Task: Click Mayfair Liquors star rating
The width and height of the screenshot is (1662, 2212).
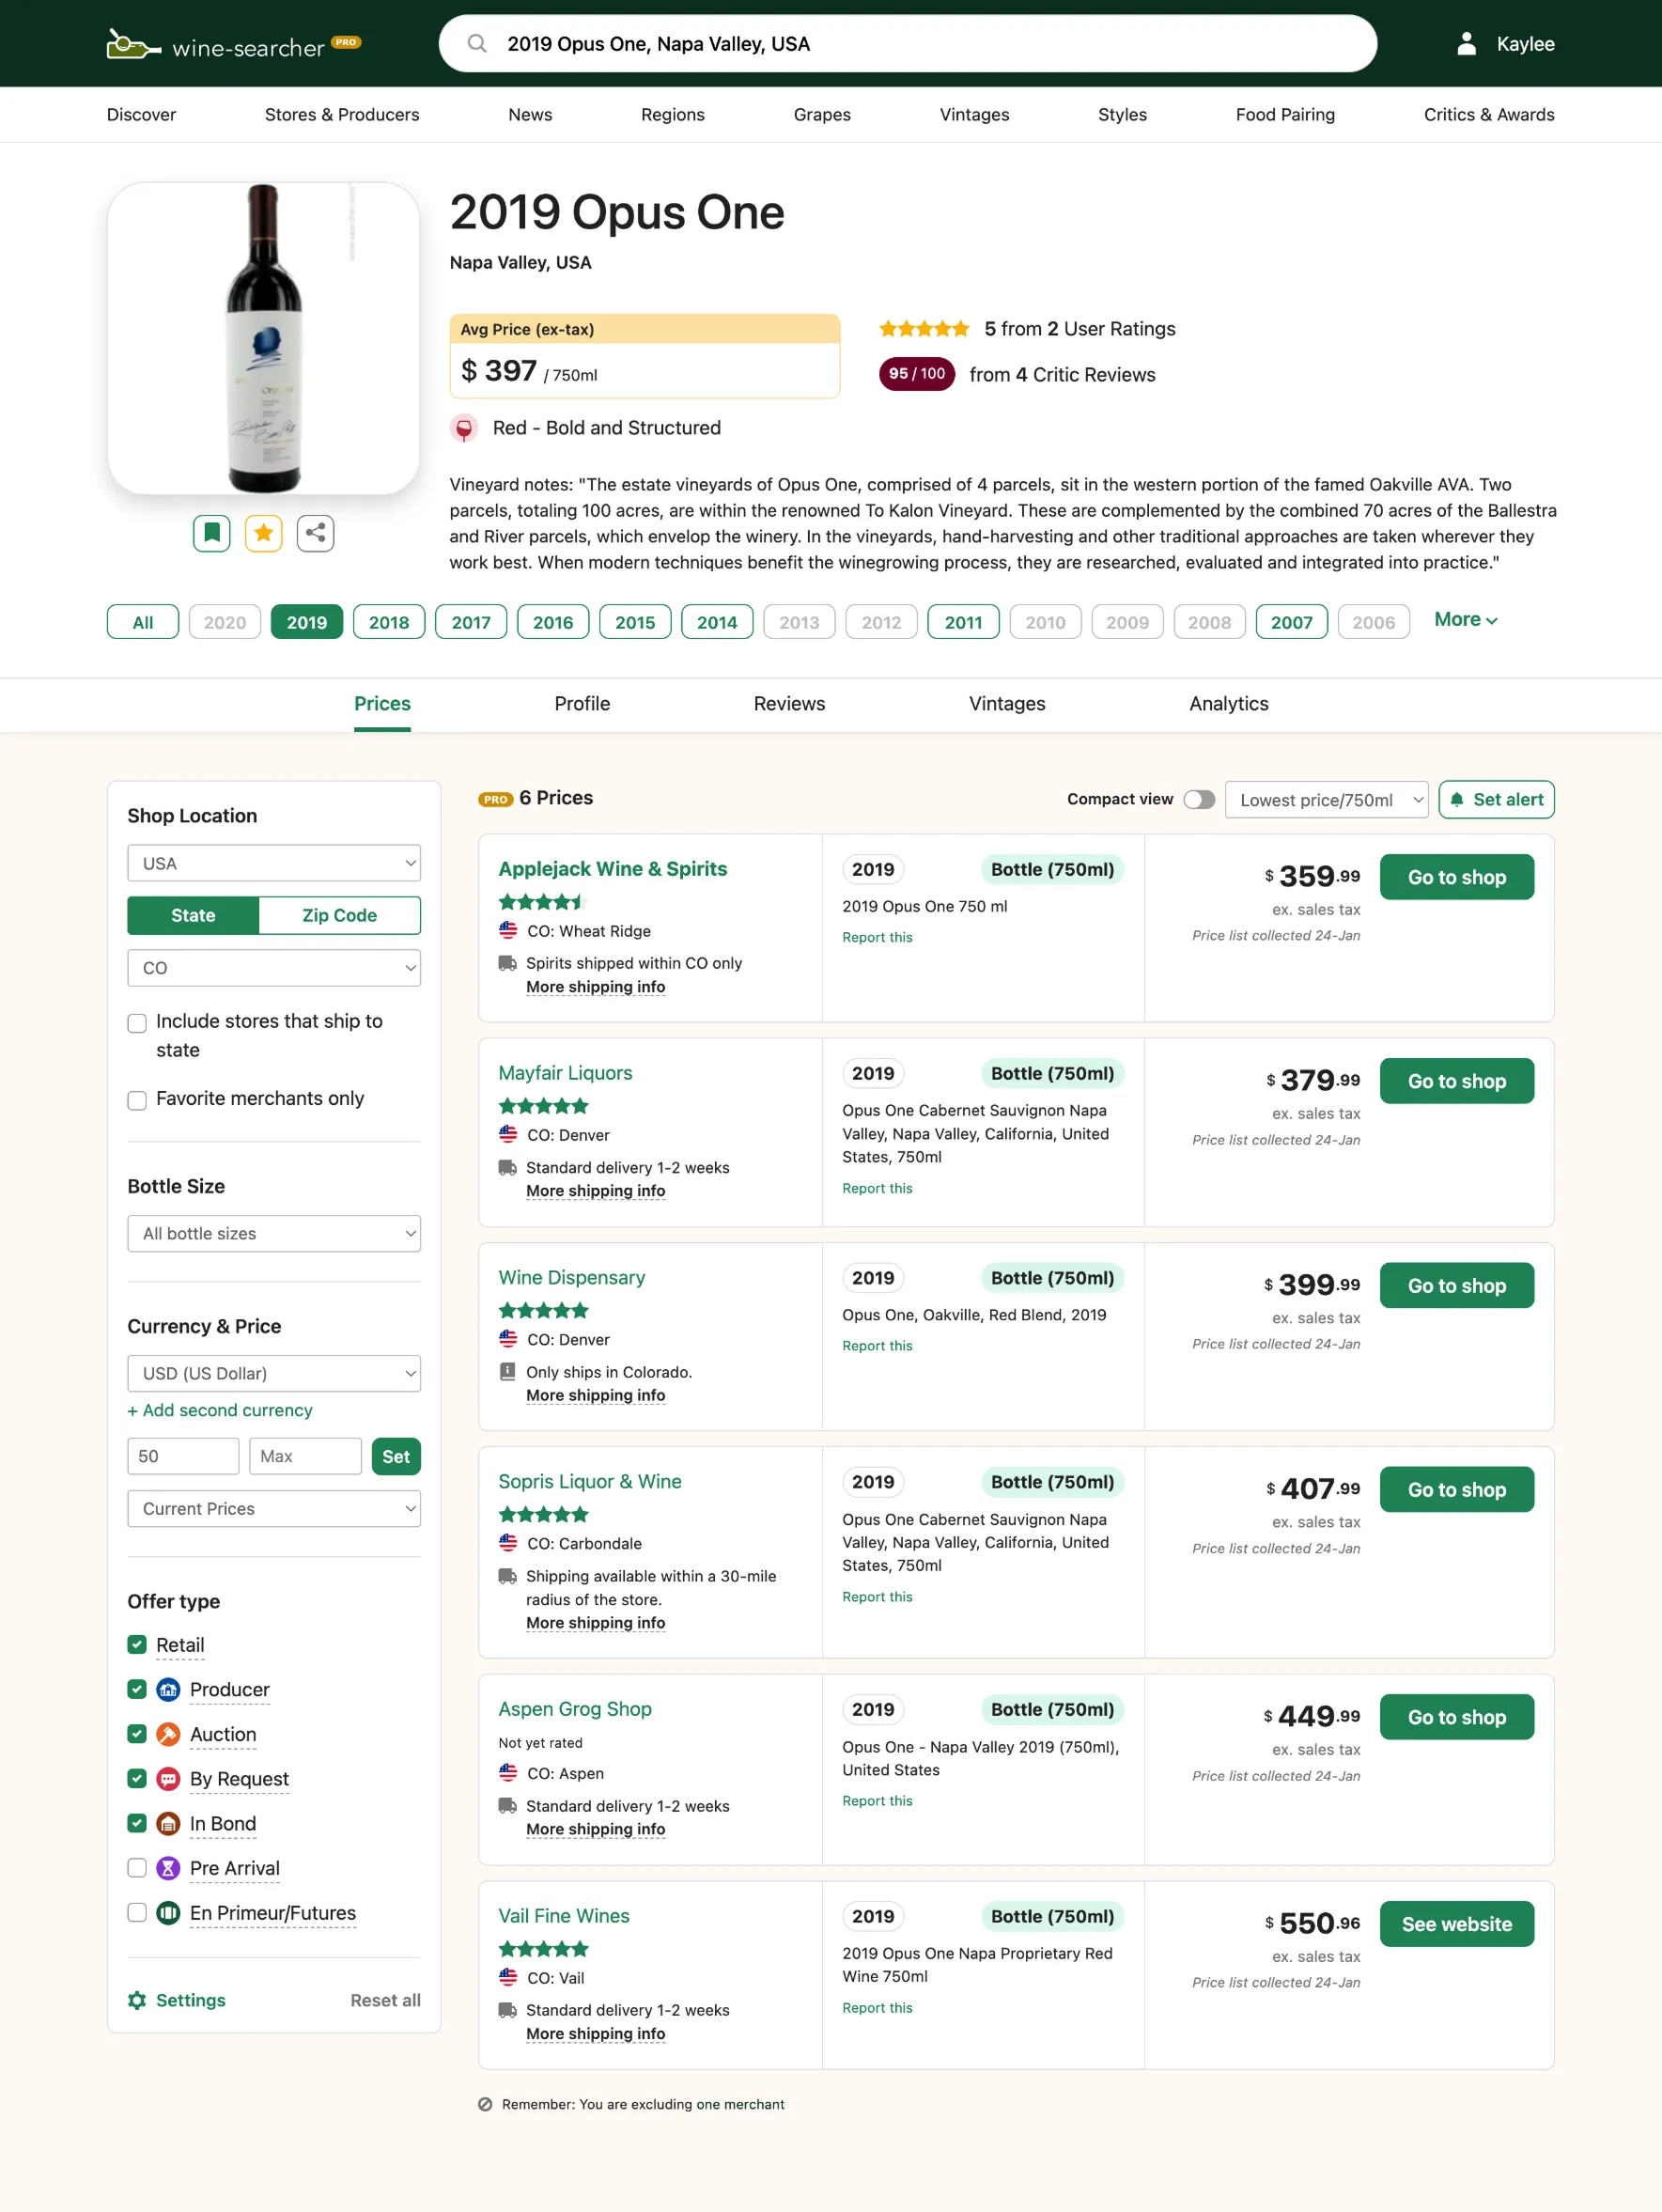Action: point(544,1106)
